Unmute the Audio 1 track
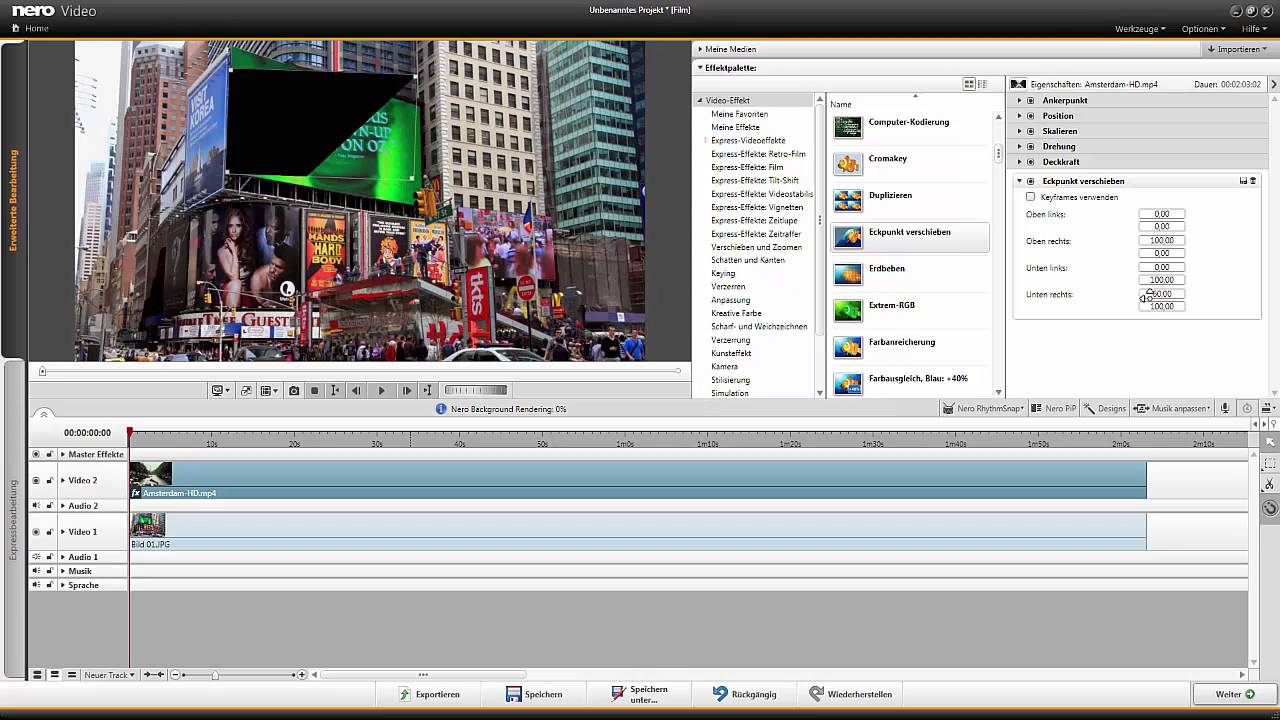Image resolution: width=1280 pixels, height=720 pixels. pyautogui.click(x=36, y=557)
